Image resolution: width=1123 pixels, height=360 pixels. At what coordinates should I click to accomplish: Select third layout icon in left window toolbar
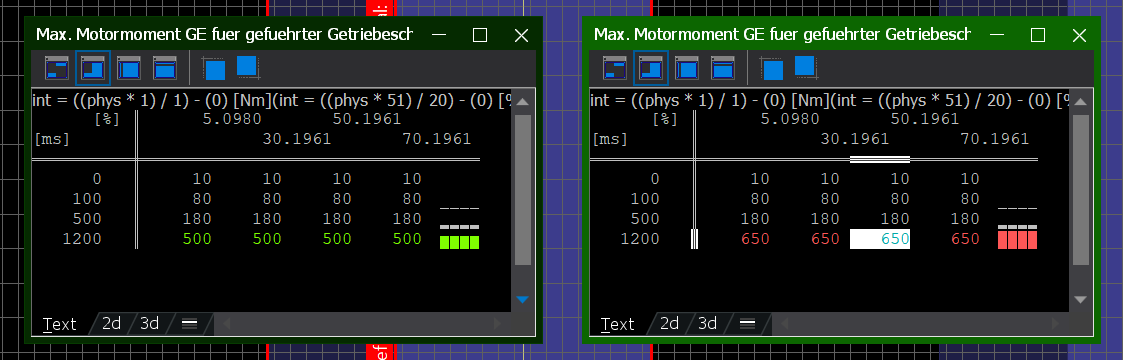129,69
